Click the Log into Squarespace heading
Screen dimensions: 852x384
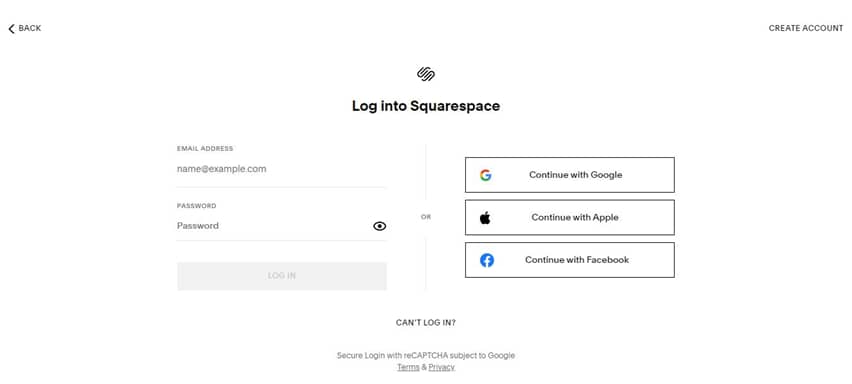coord(426,106)
